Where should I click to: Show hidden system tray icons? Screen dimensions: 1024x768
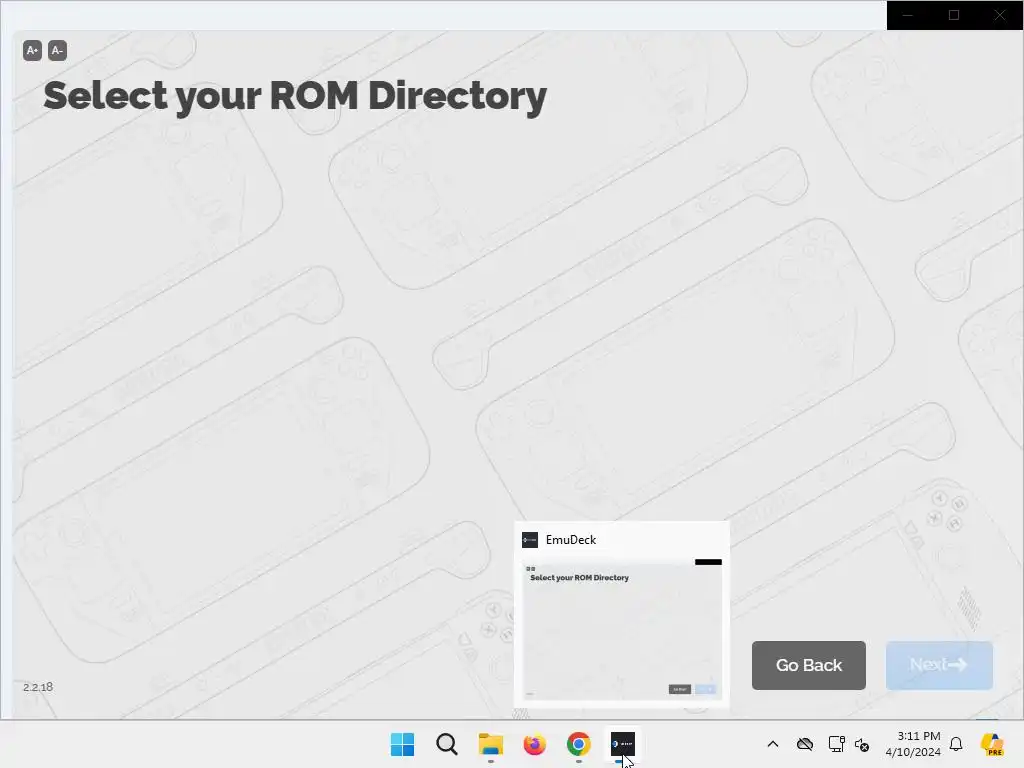[773, 744]
